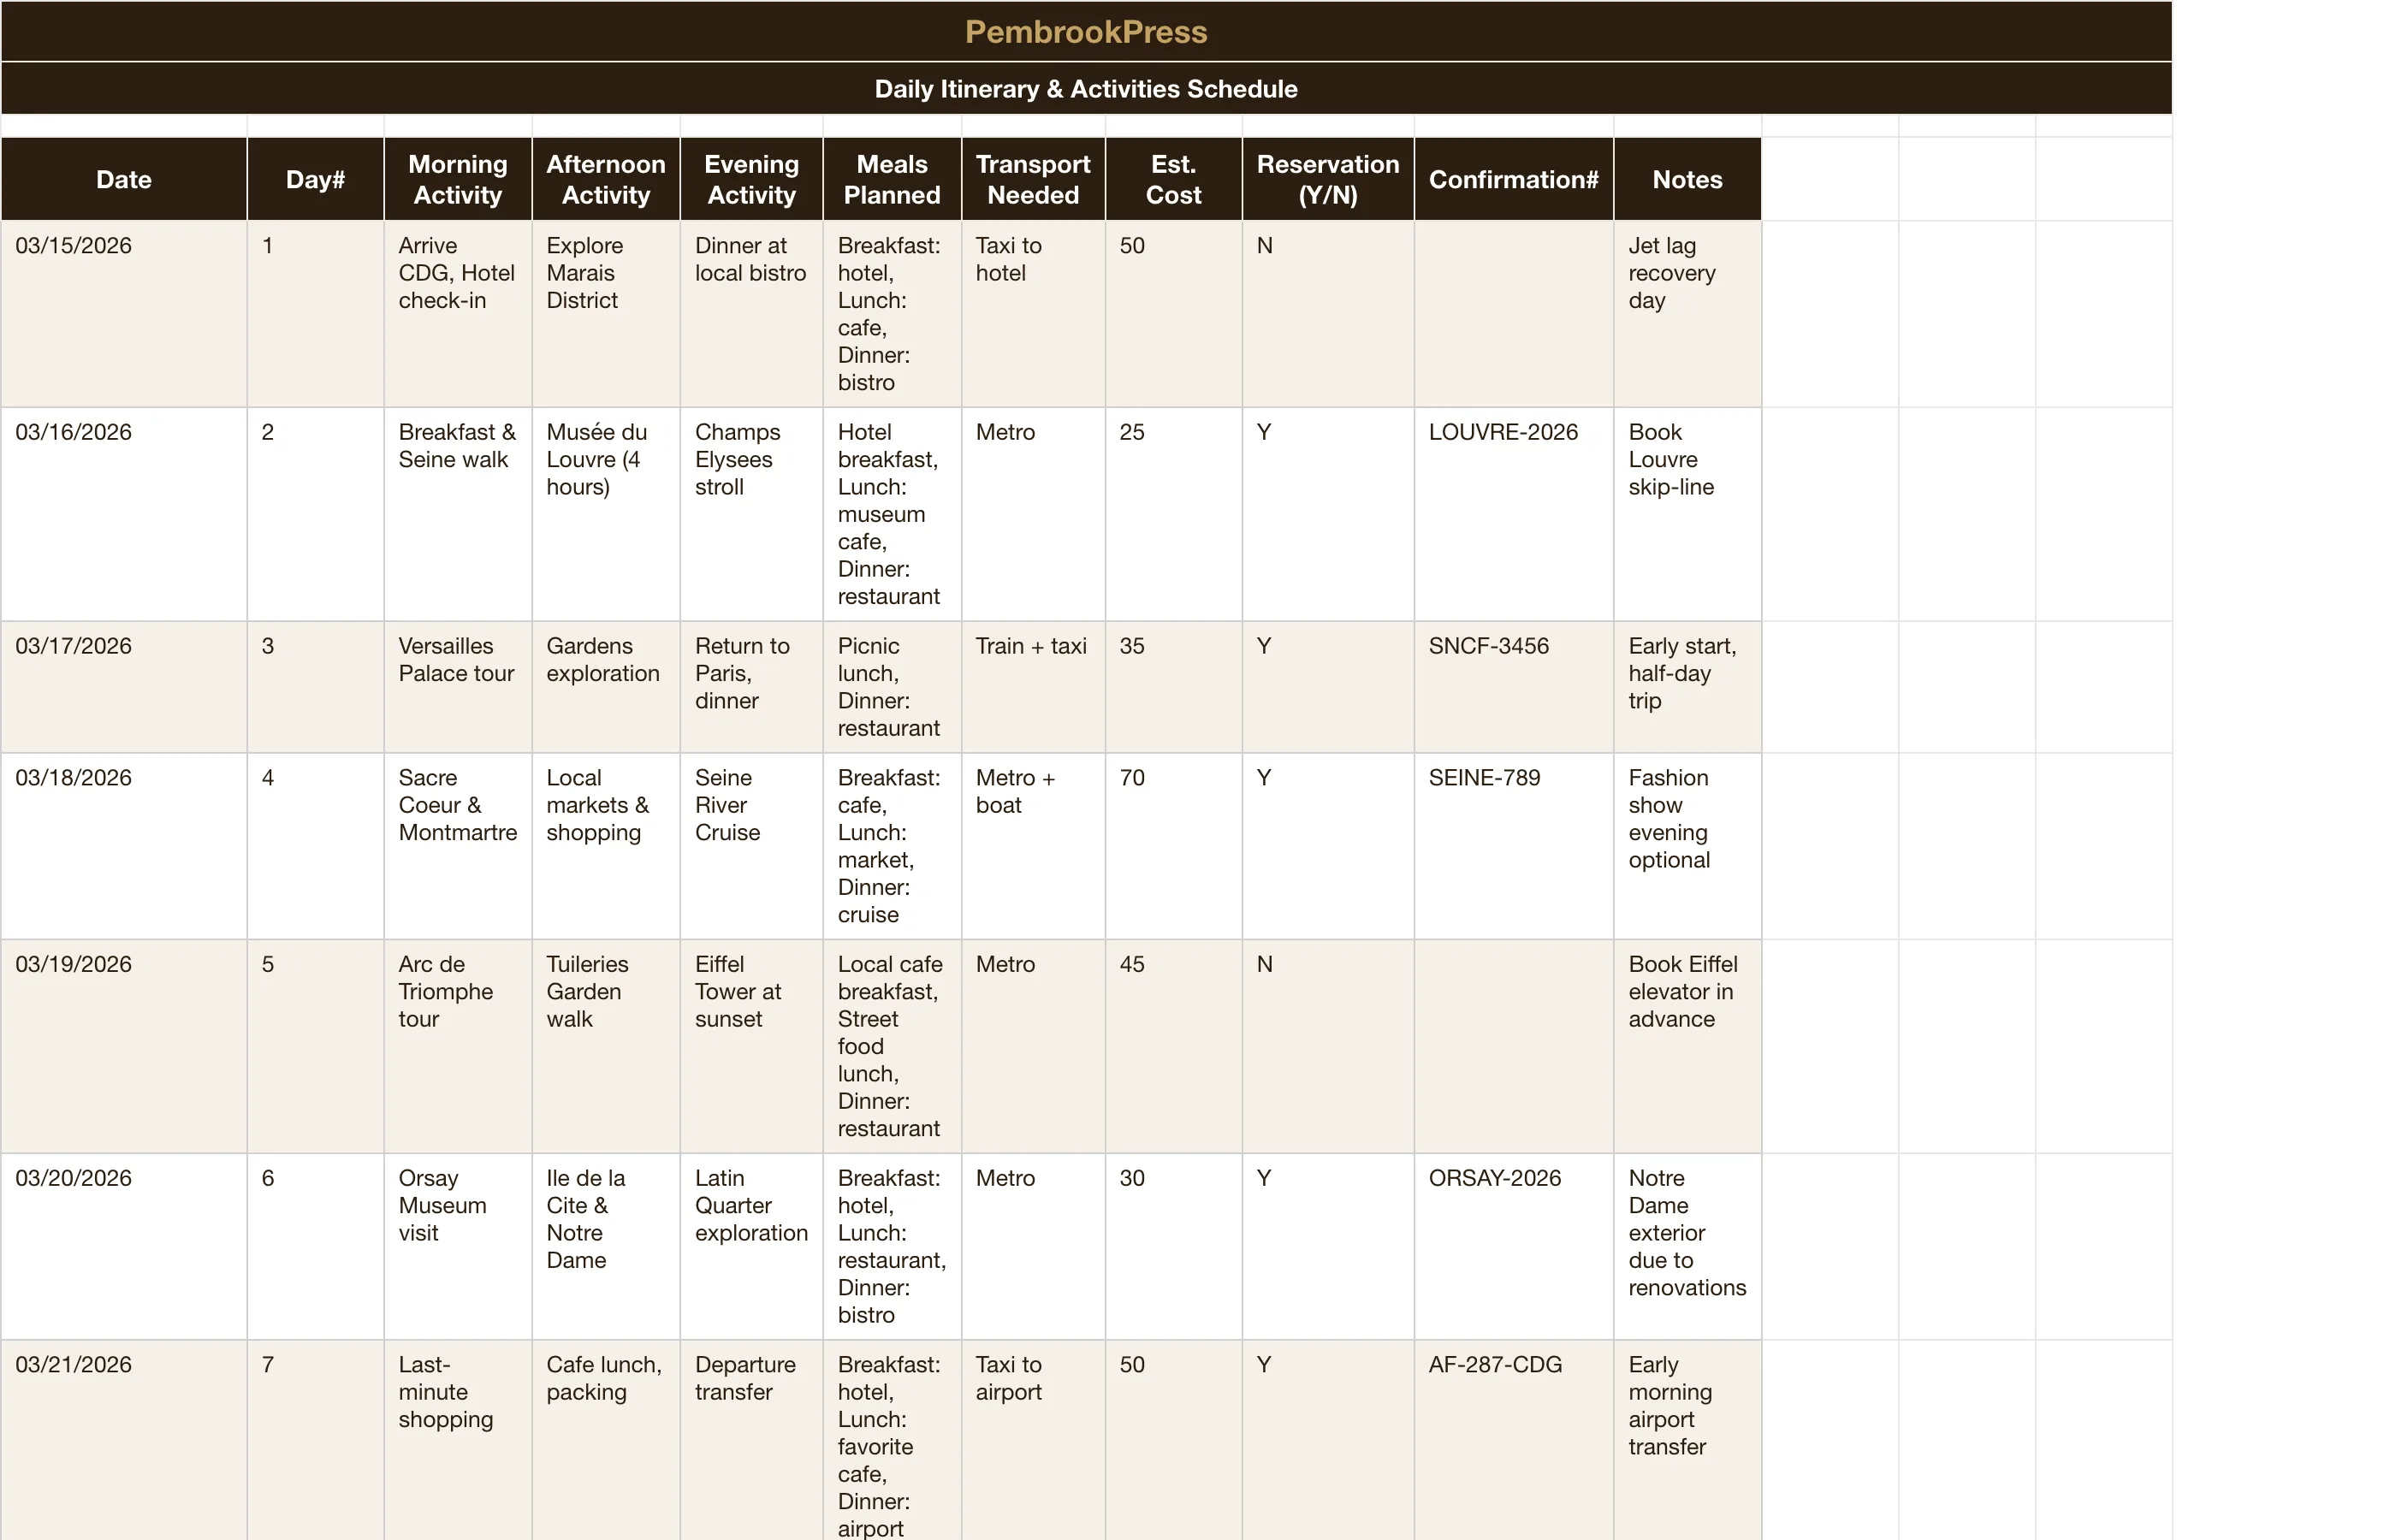This screenshot has height=1540, width=2396.
Task: Click the Eiffel Tower at sunset cell
Action: pyautogui.click(x=752, y=1046)
